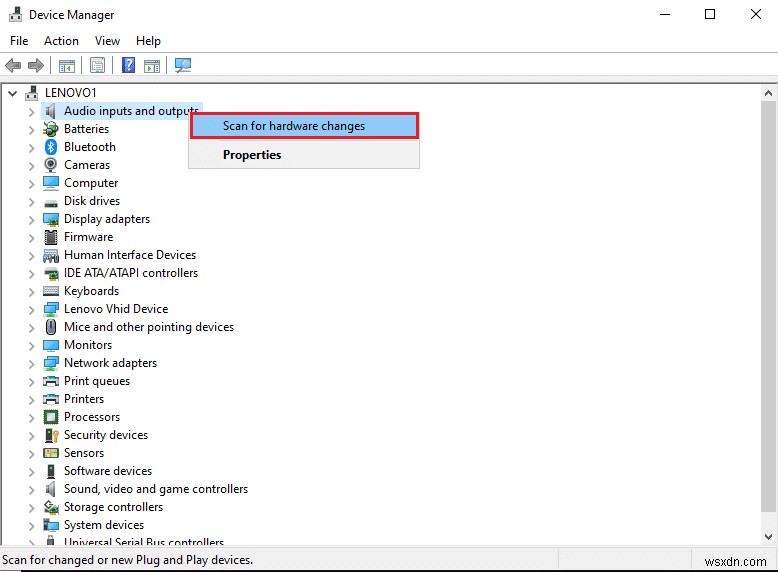Click the Show/Hide Action Pane toolbar icon
Screen dimensions: 778x572
point(152,65)
